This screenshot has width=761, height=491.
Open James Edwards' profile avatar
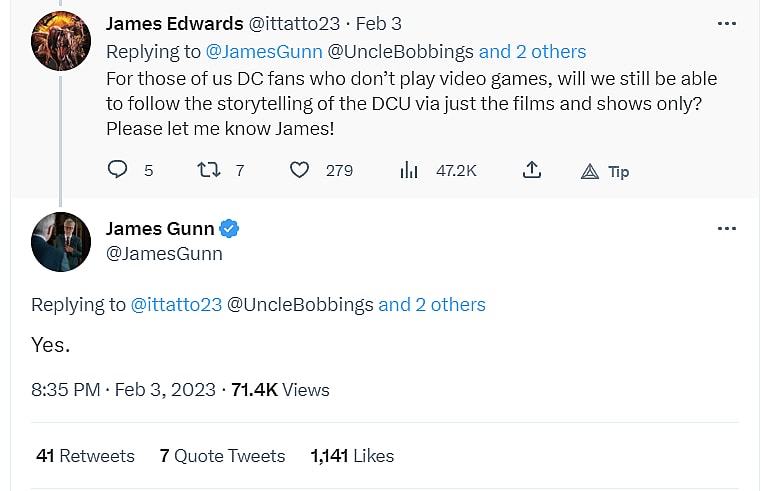click(61, 40)
